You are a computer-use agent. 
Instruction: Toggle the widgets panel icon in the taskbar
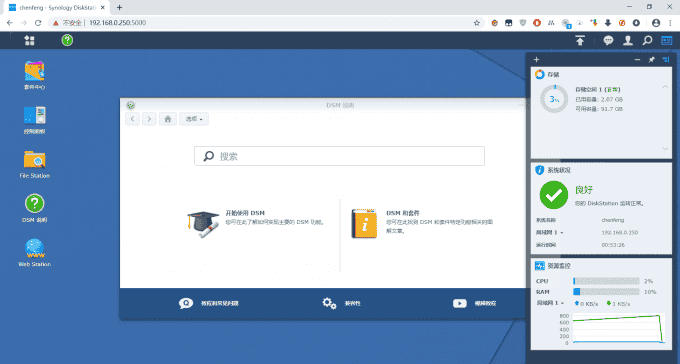point(667,40)
